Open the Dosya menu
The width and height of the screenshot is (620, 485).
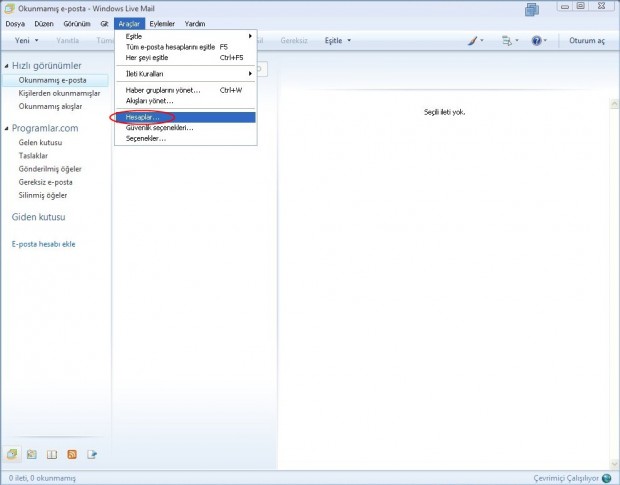[15, 24]
